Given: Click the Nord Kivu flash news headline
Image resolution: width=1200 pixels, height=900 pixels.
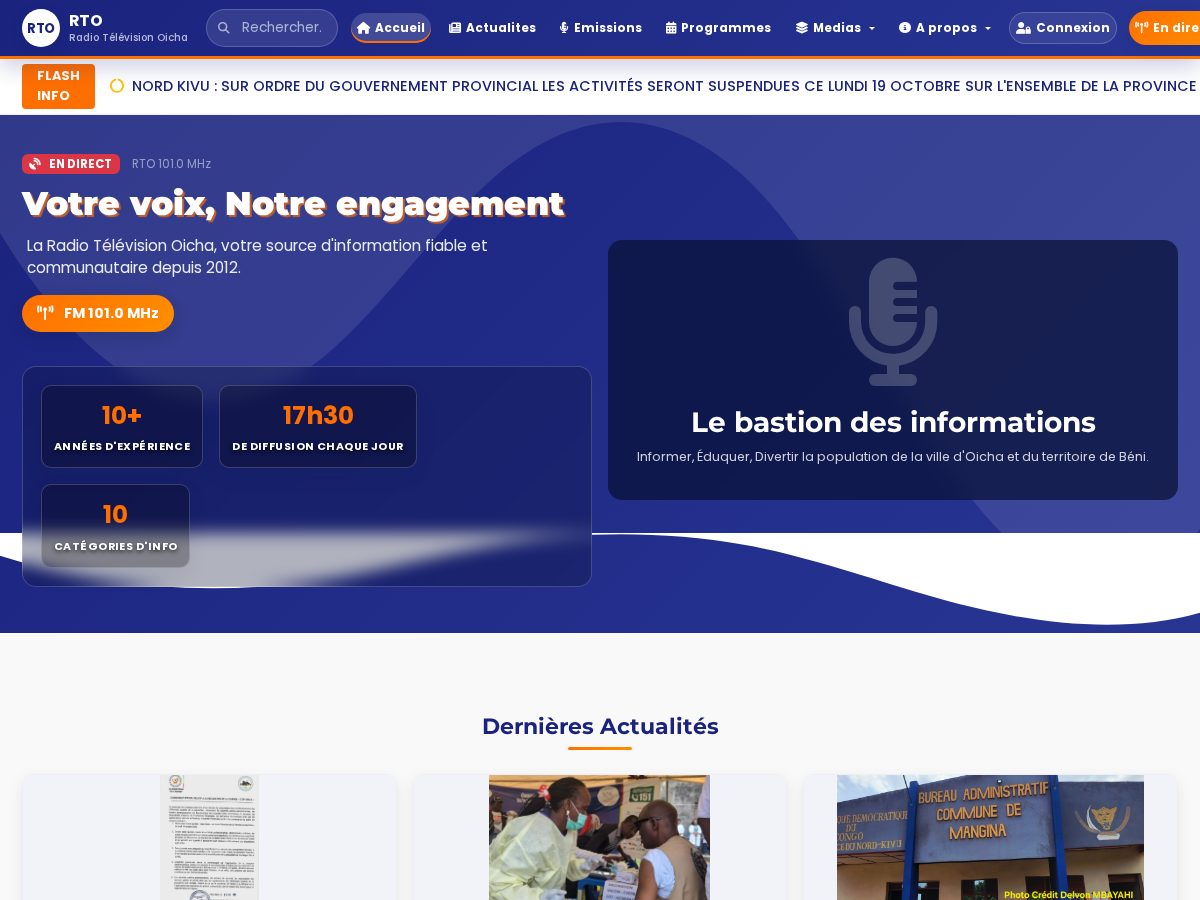Looking at the screenshot, I should coord(664,86).
